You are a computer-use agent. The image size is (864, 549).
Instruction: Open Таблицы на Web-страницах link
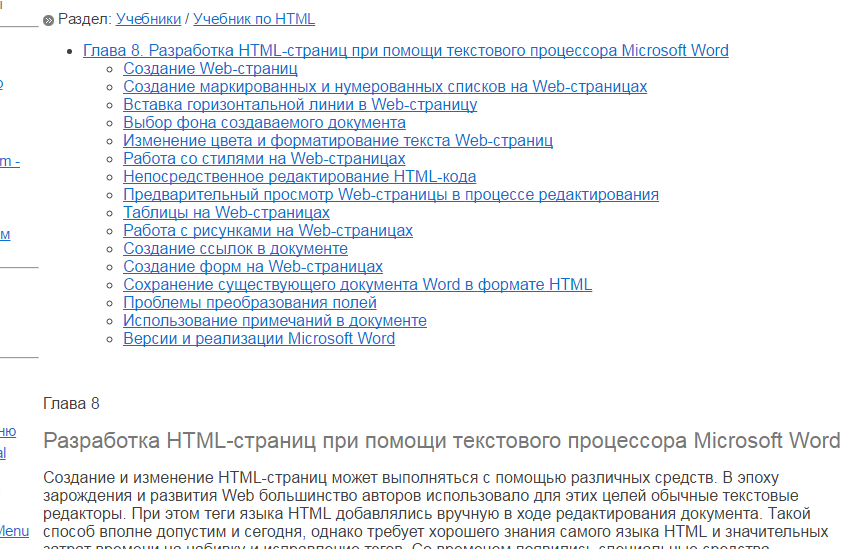tap(226, 213)
